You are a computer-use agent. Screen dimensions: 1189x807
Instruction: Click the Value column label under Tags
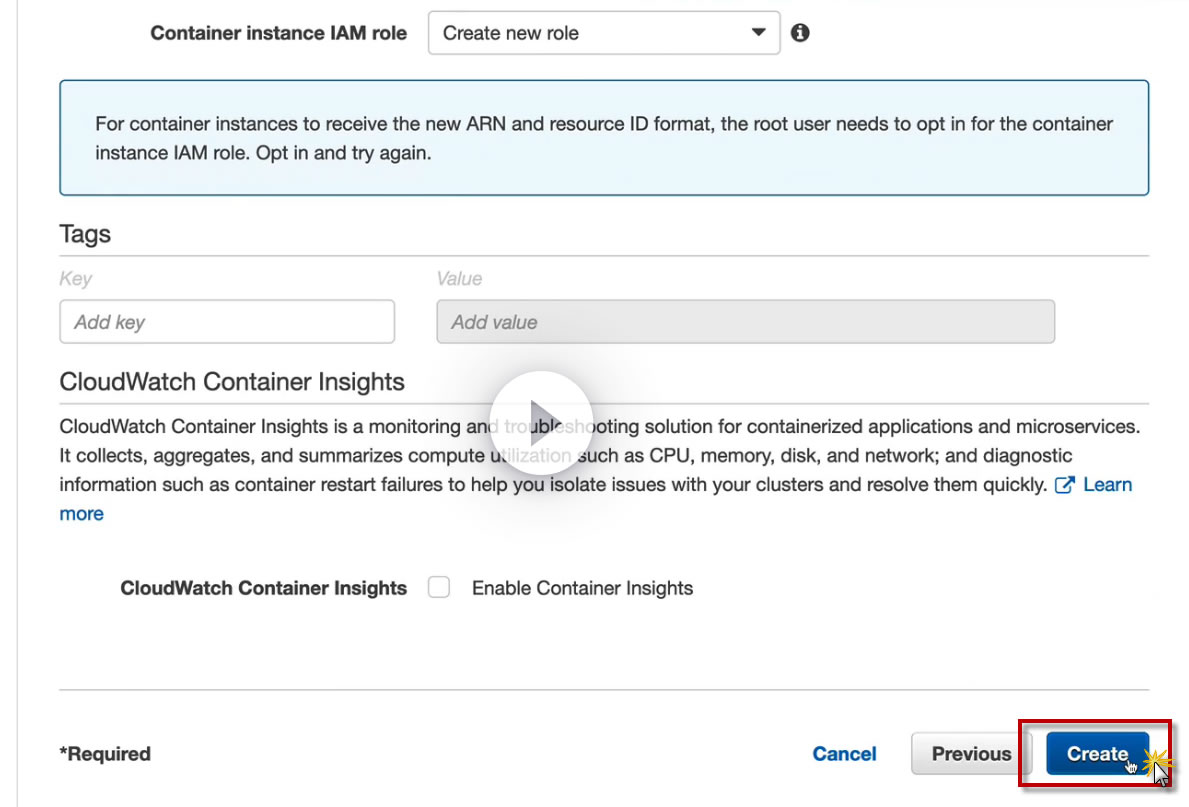[x=459, y=279]
